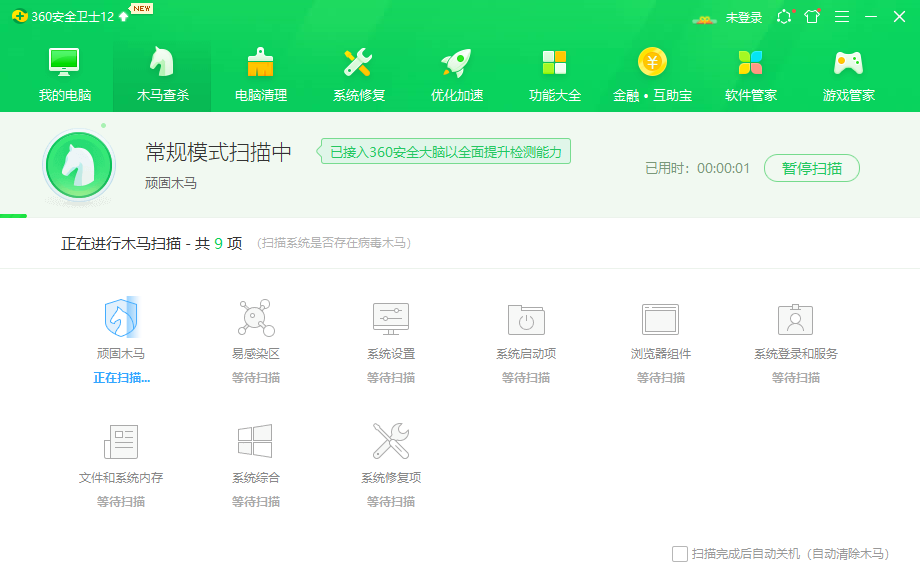Viewport: 920px width, 580px height.
Task: Pause scanning with the 暂停扫描 button
Action: pos(811,168)
